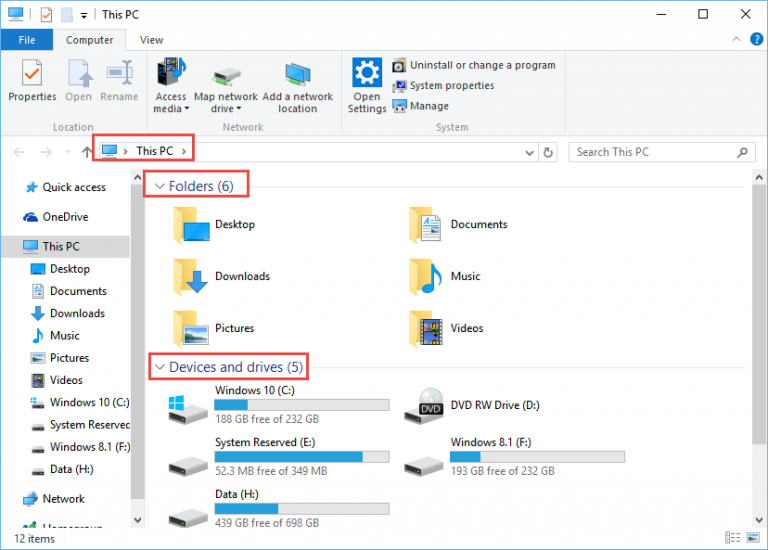Click the Up one level arrow

coord(87,152)
